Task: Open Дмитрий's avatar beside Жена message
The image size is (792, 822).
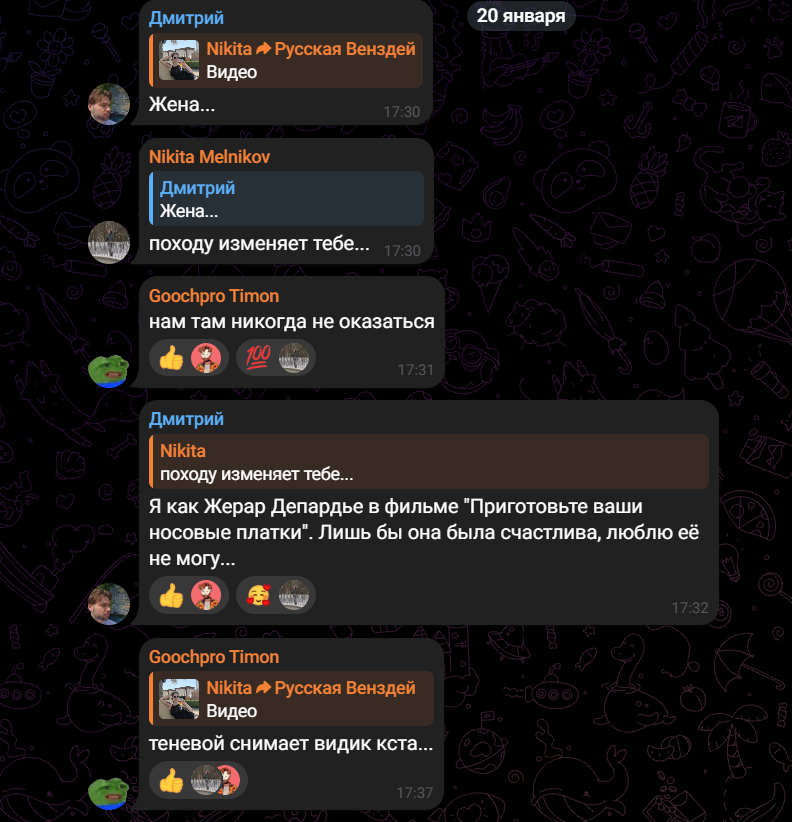Action: [109, 104]
